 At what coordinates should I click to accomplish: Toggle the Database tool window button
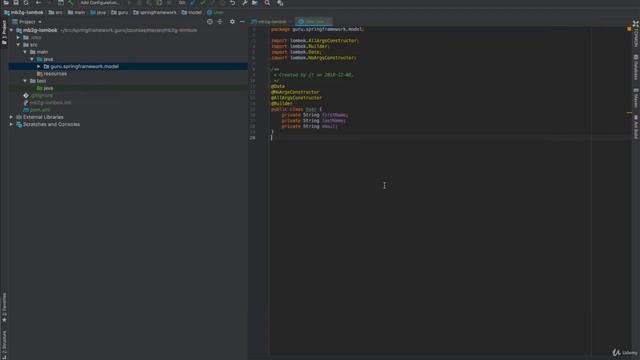coord(636,67)
